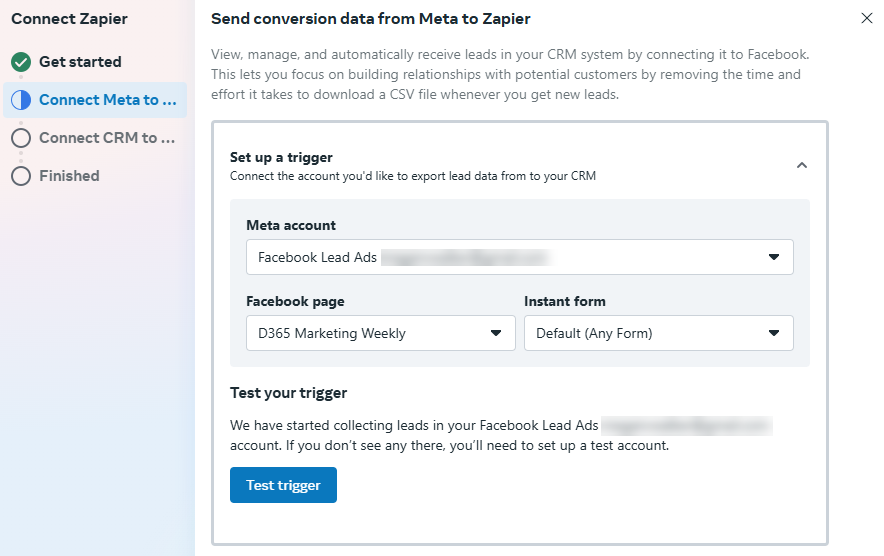Image resolution: width=884 pixels, height=556 pixels.
Task: Collapse the Set up a trigger section
Action: (x=801, y=165)
